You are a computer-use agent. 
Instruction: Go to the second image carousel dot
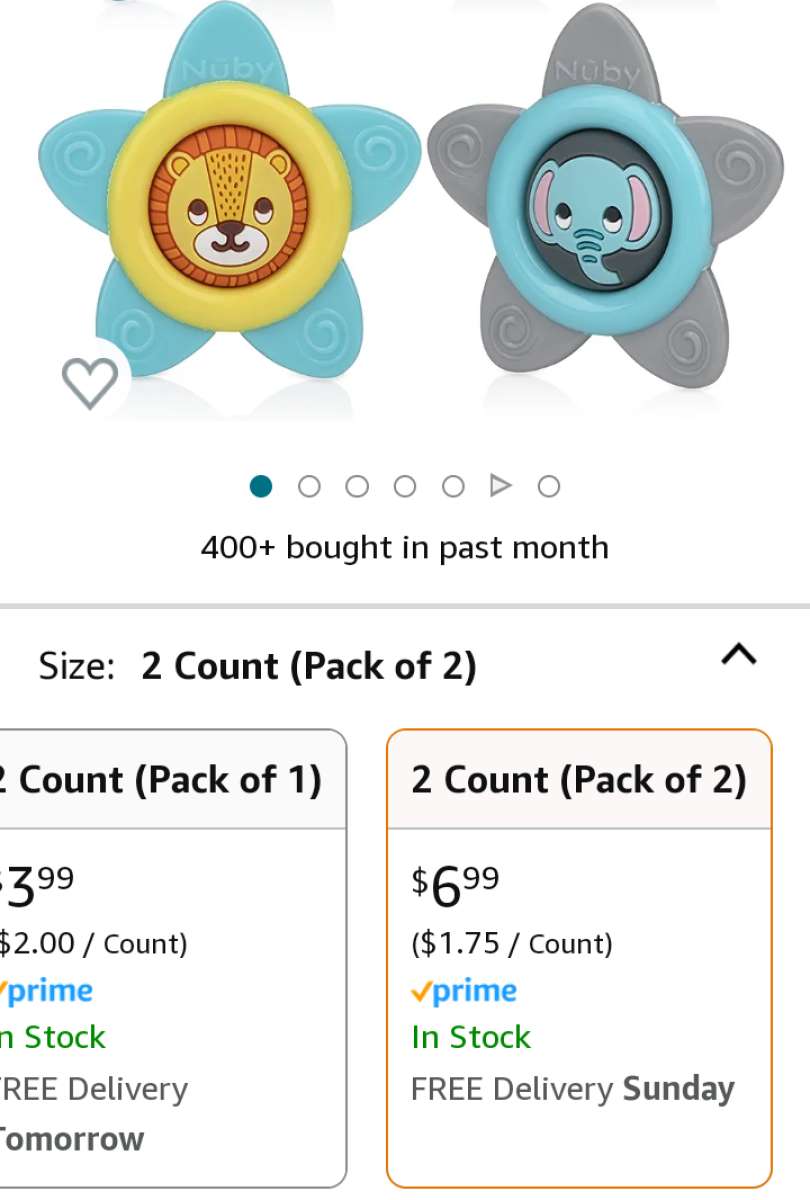pos(309,486)
